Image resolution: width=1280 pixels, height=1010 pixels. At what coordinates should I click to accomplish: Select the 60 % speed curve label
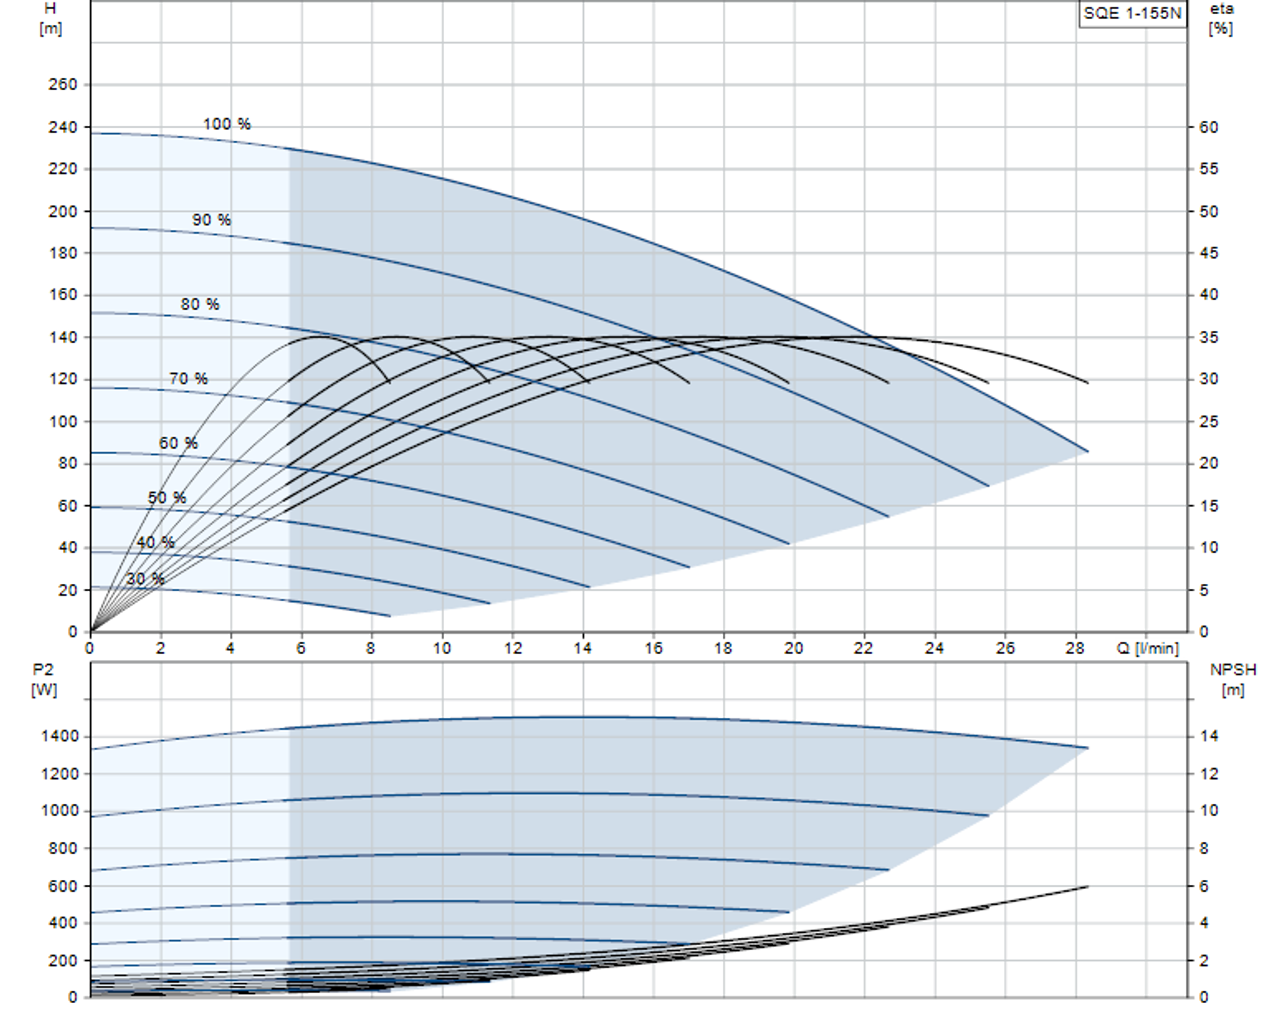(178, 443)
